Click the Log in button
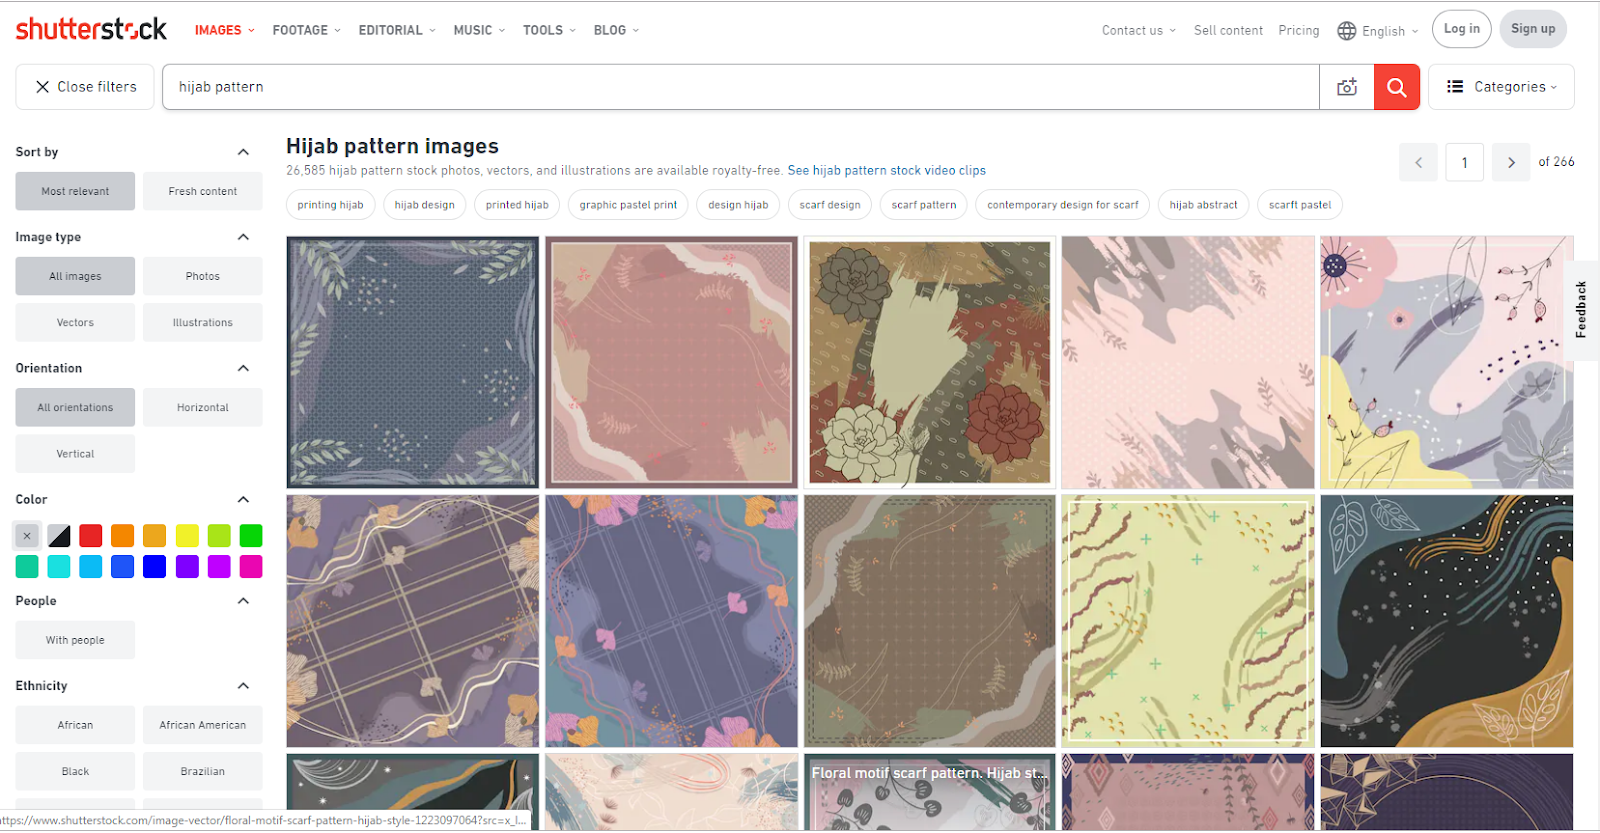This screenshot has width=1600, height=833. [x=1462, y=29]
